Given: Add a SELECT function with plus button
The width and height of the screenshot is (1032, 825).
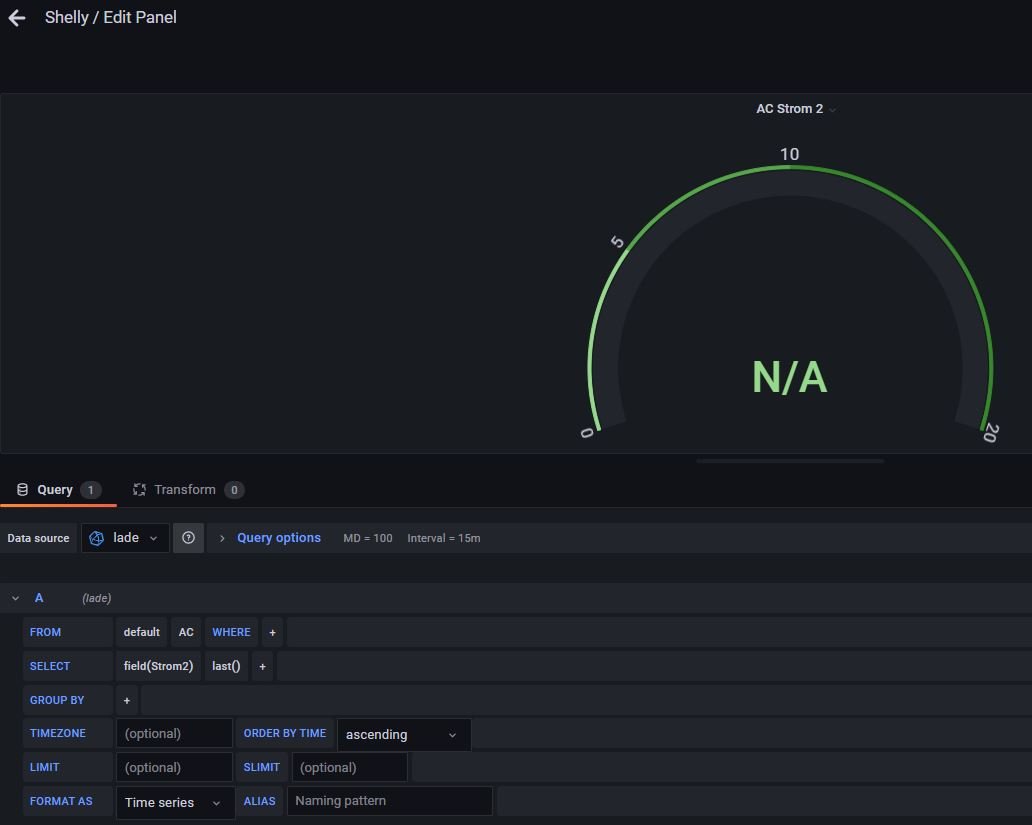Looking at the screenshot, I should click(262, 666).
